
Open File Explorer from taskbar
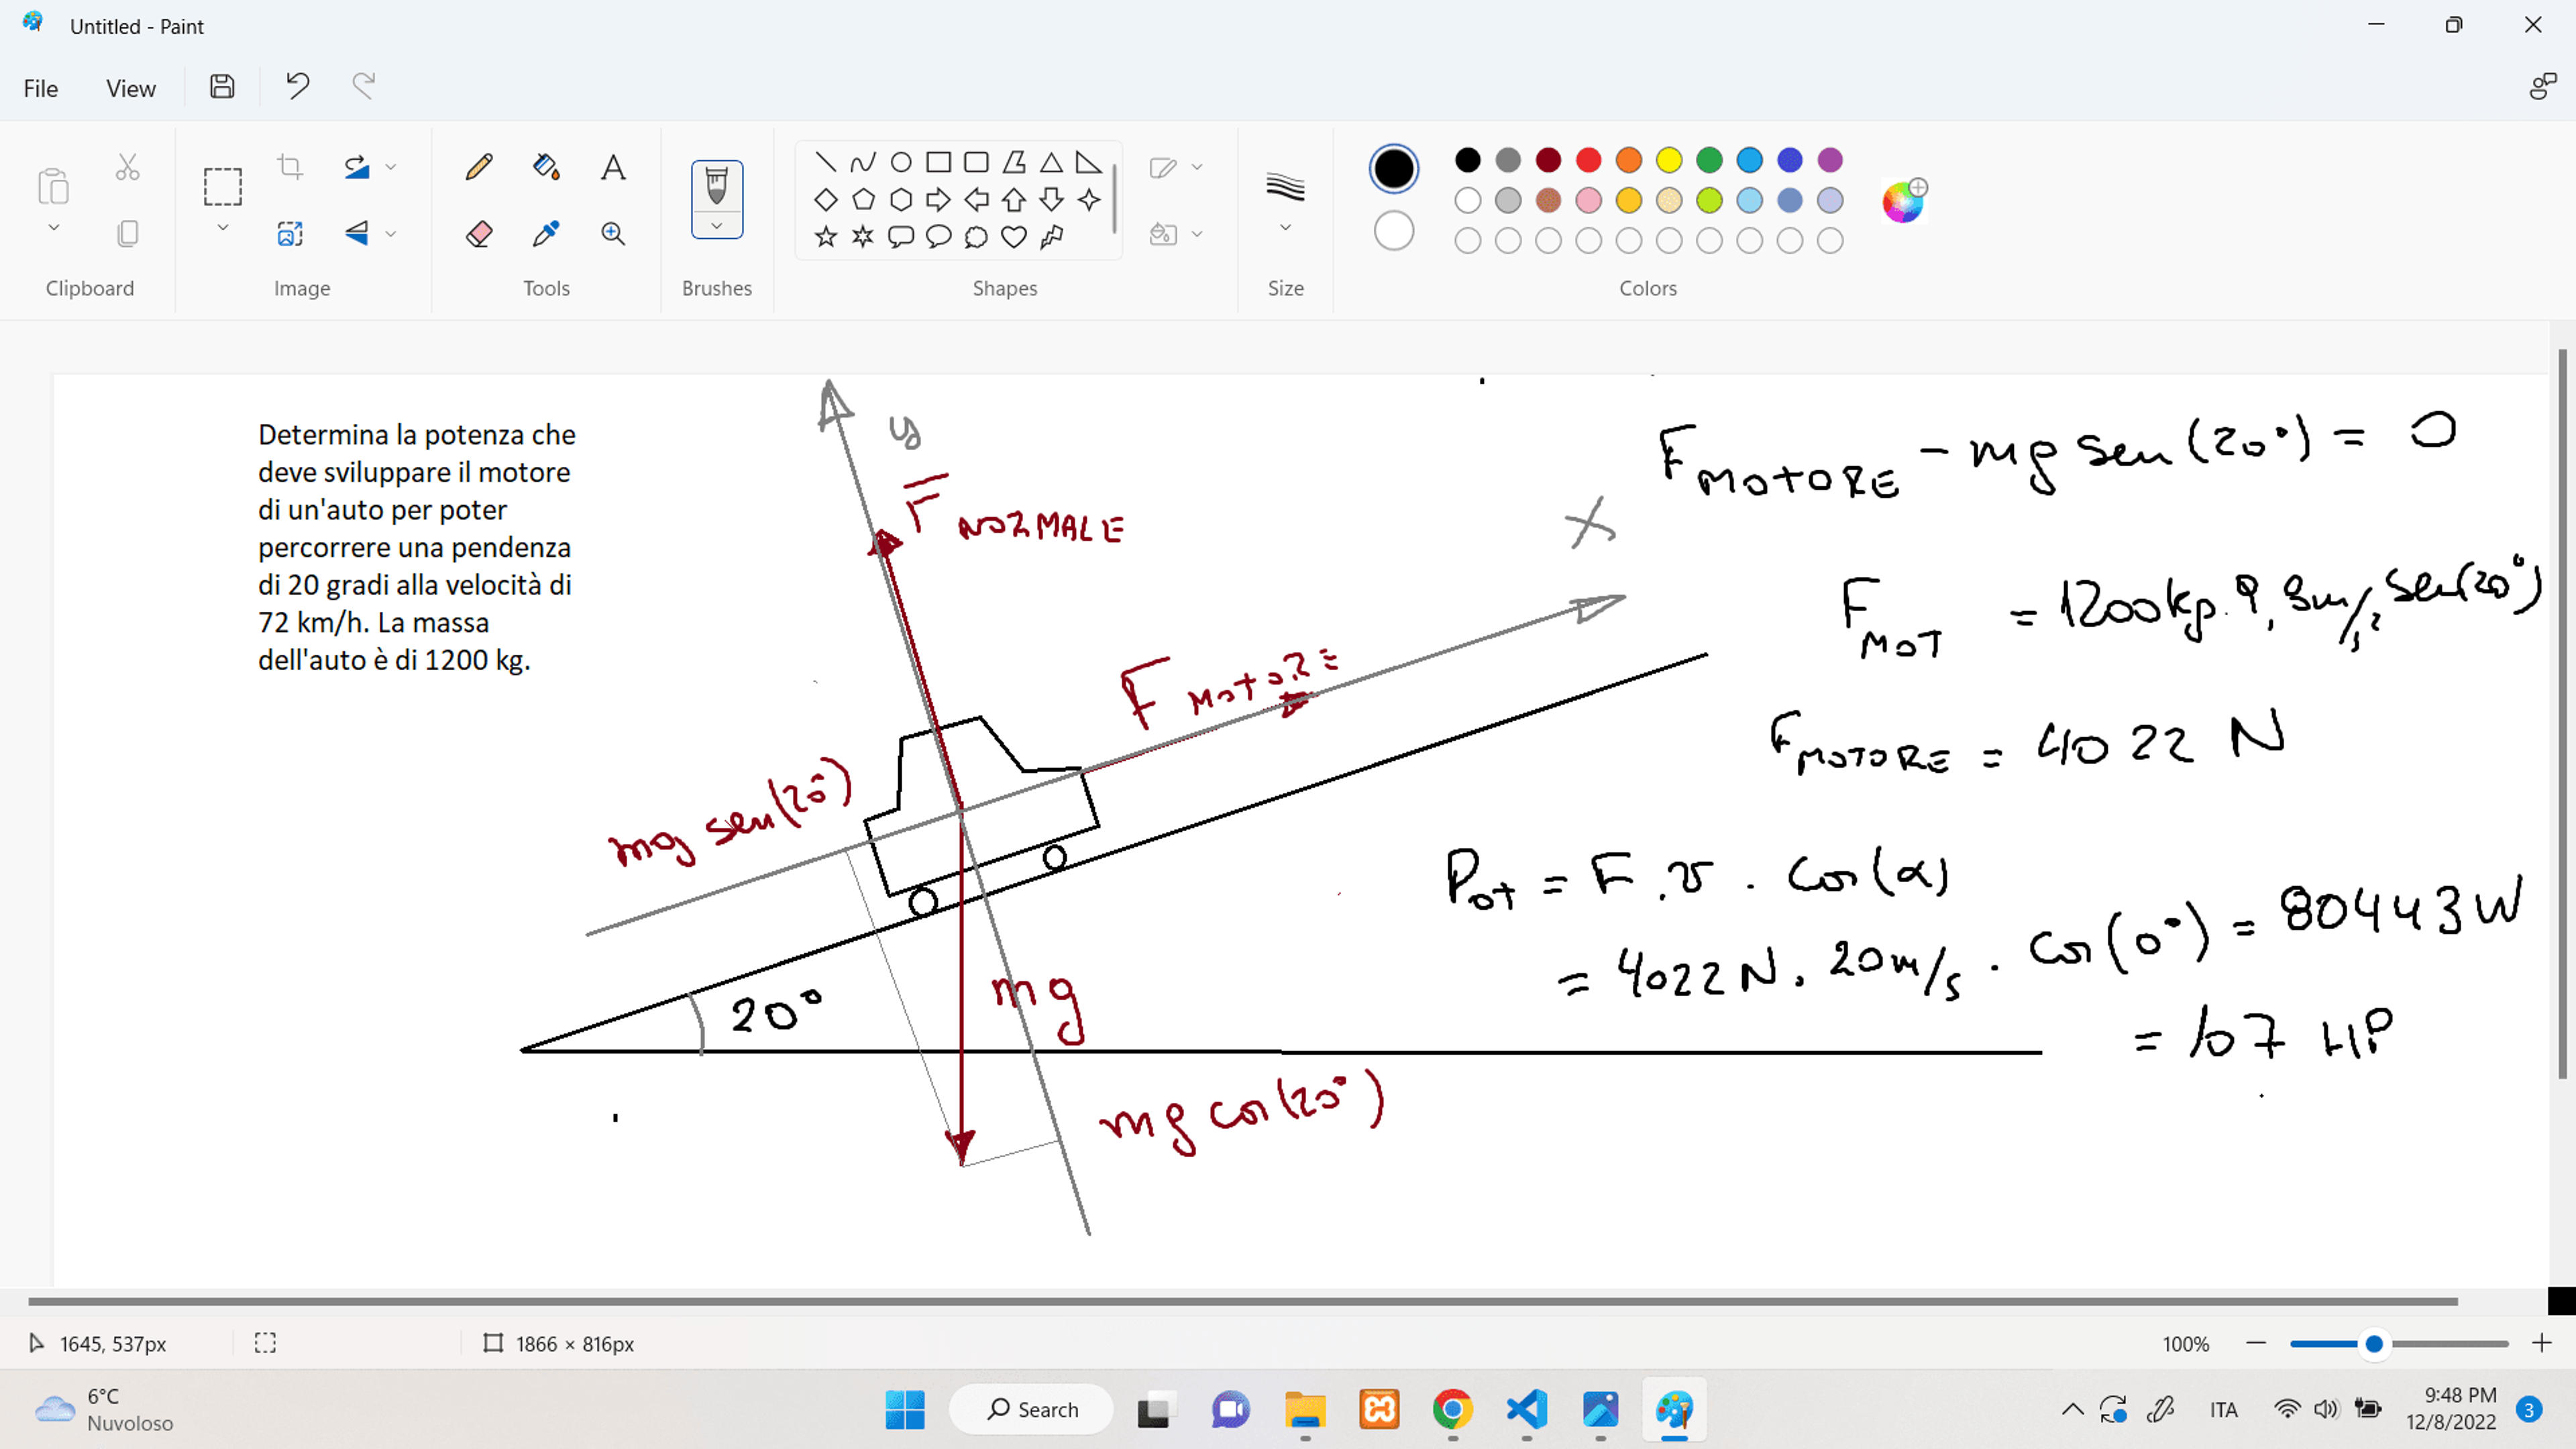[x=1305, y=1409]
